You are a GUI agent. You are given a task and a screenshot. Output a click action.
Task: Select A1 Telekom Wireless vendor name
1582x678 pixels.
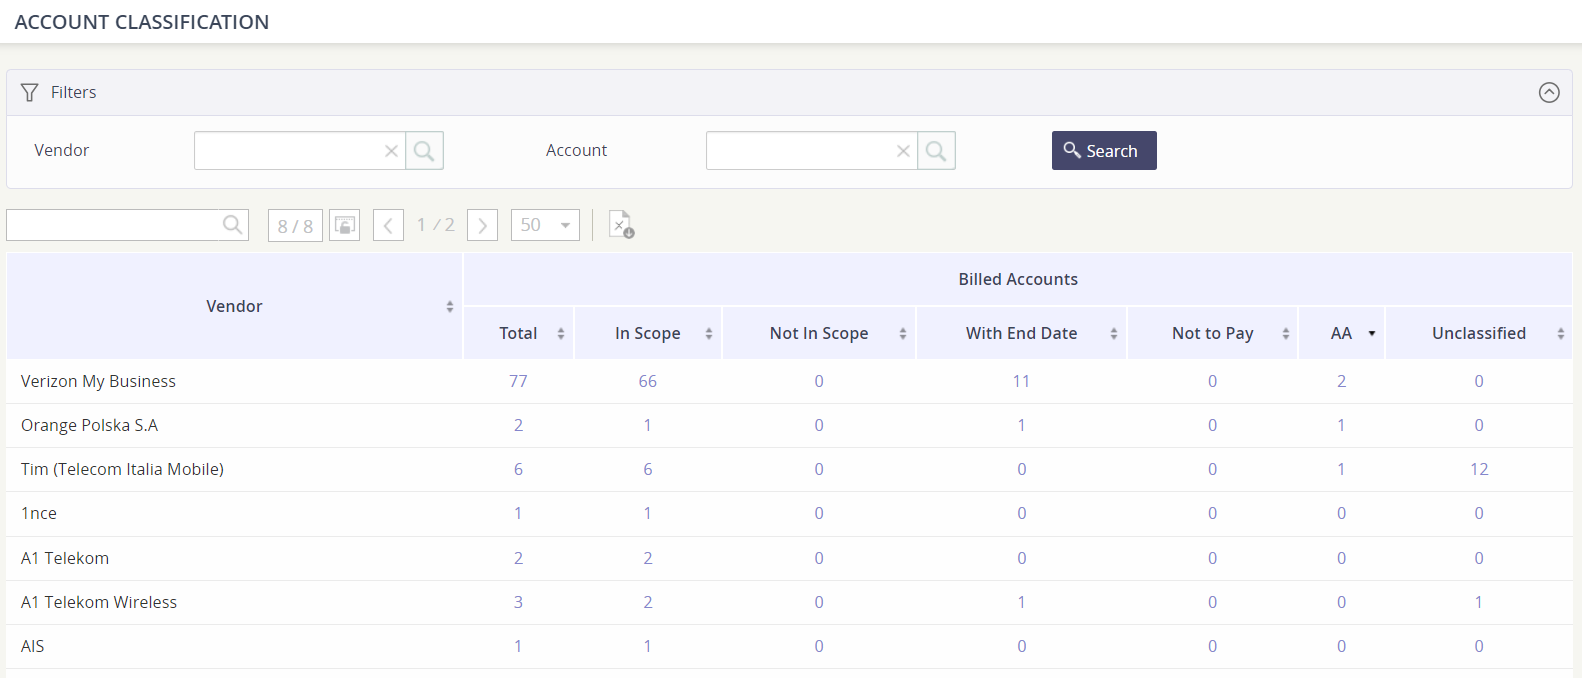(x=99, y=602)
